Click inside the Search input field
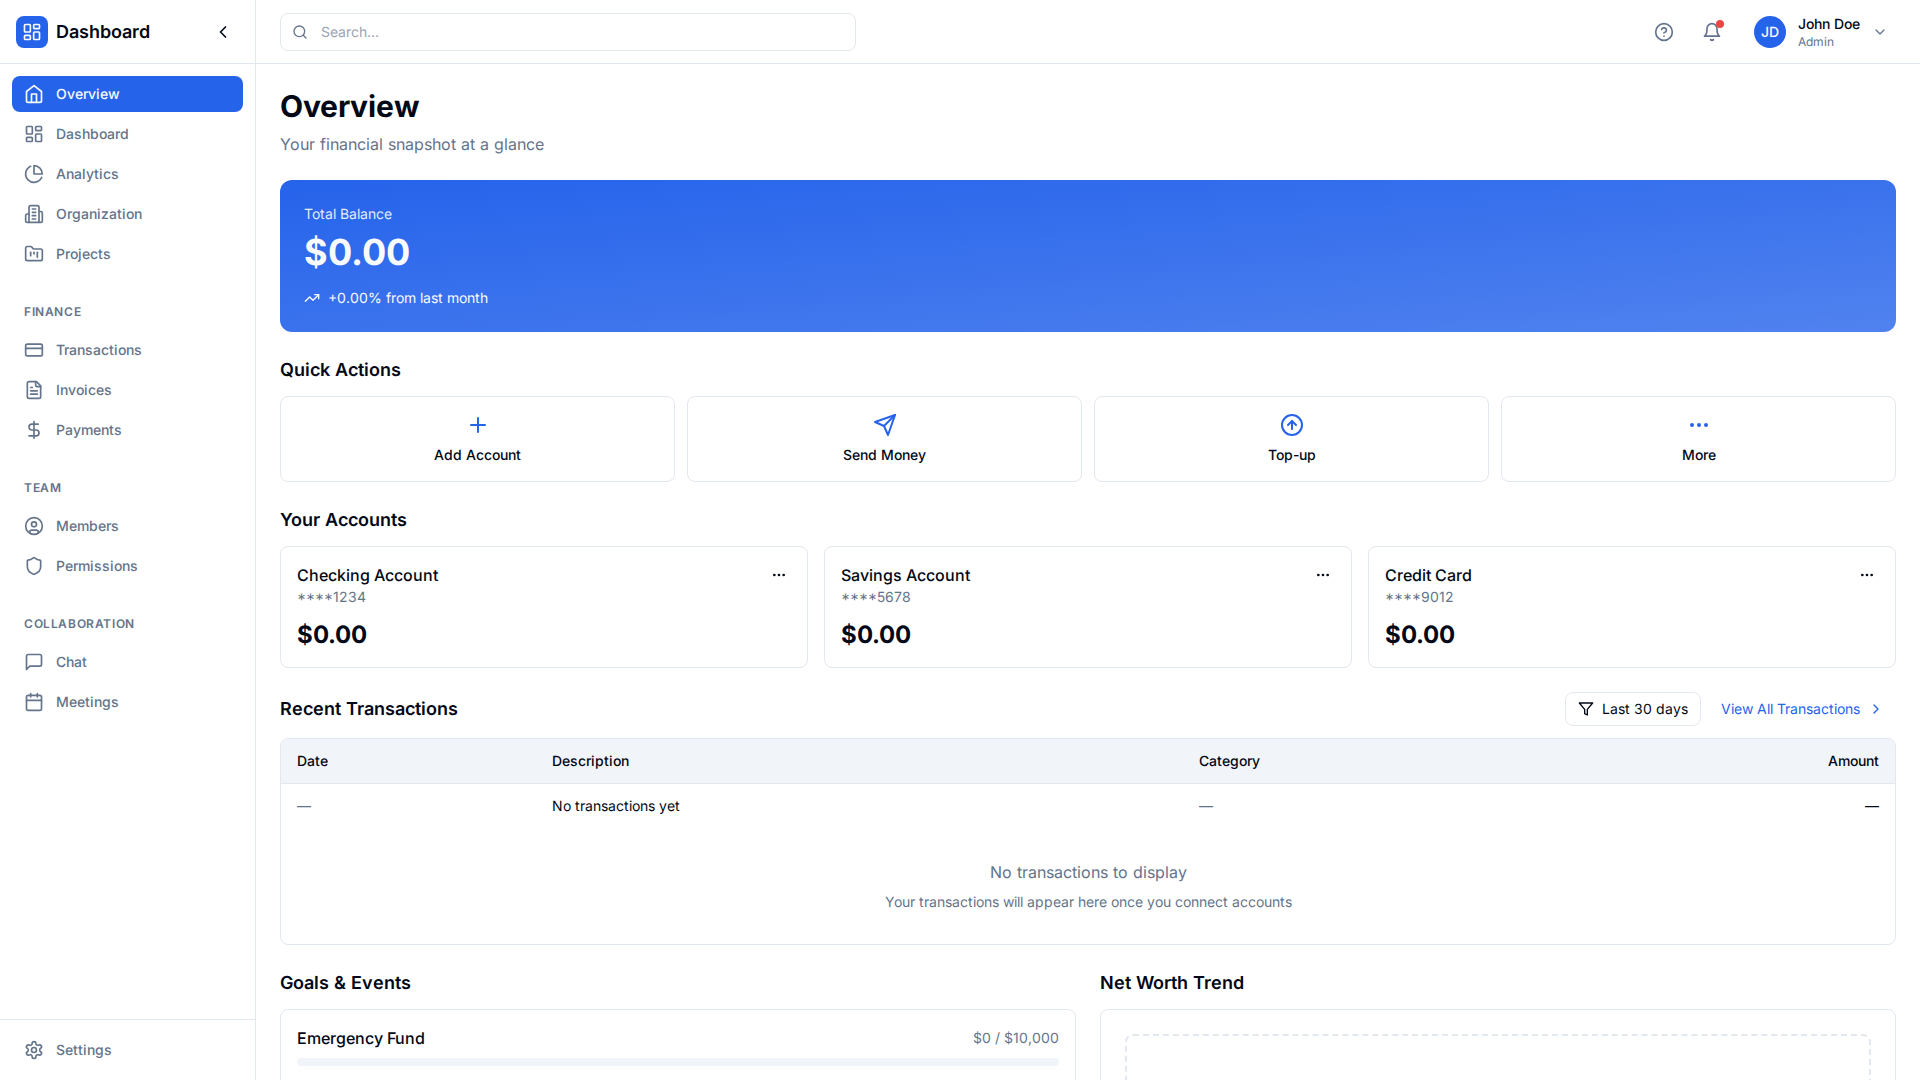 click(x=567, y=32)
